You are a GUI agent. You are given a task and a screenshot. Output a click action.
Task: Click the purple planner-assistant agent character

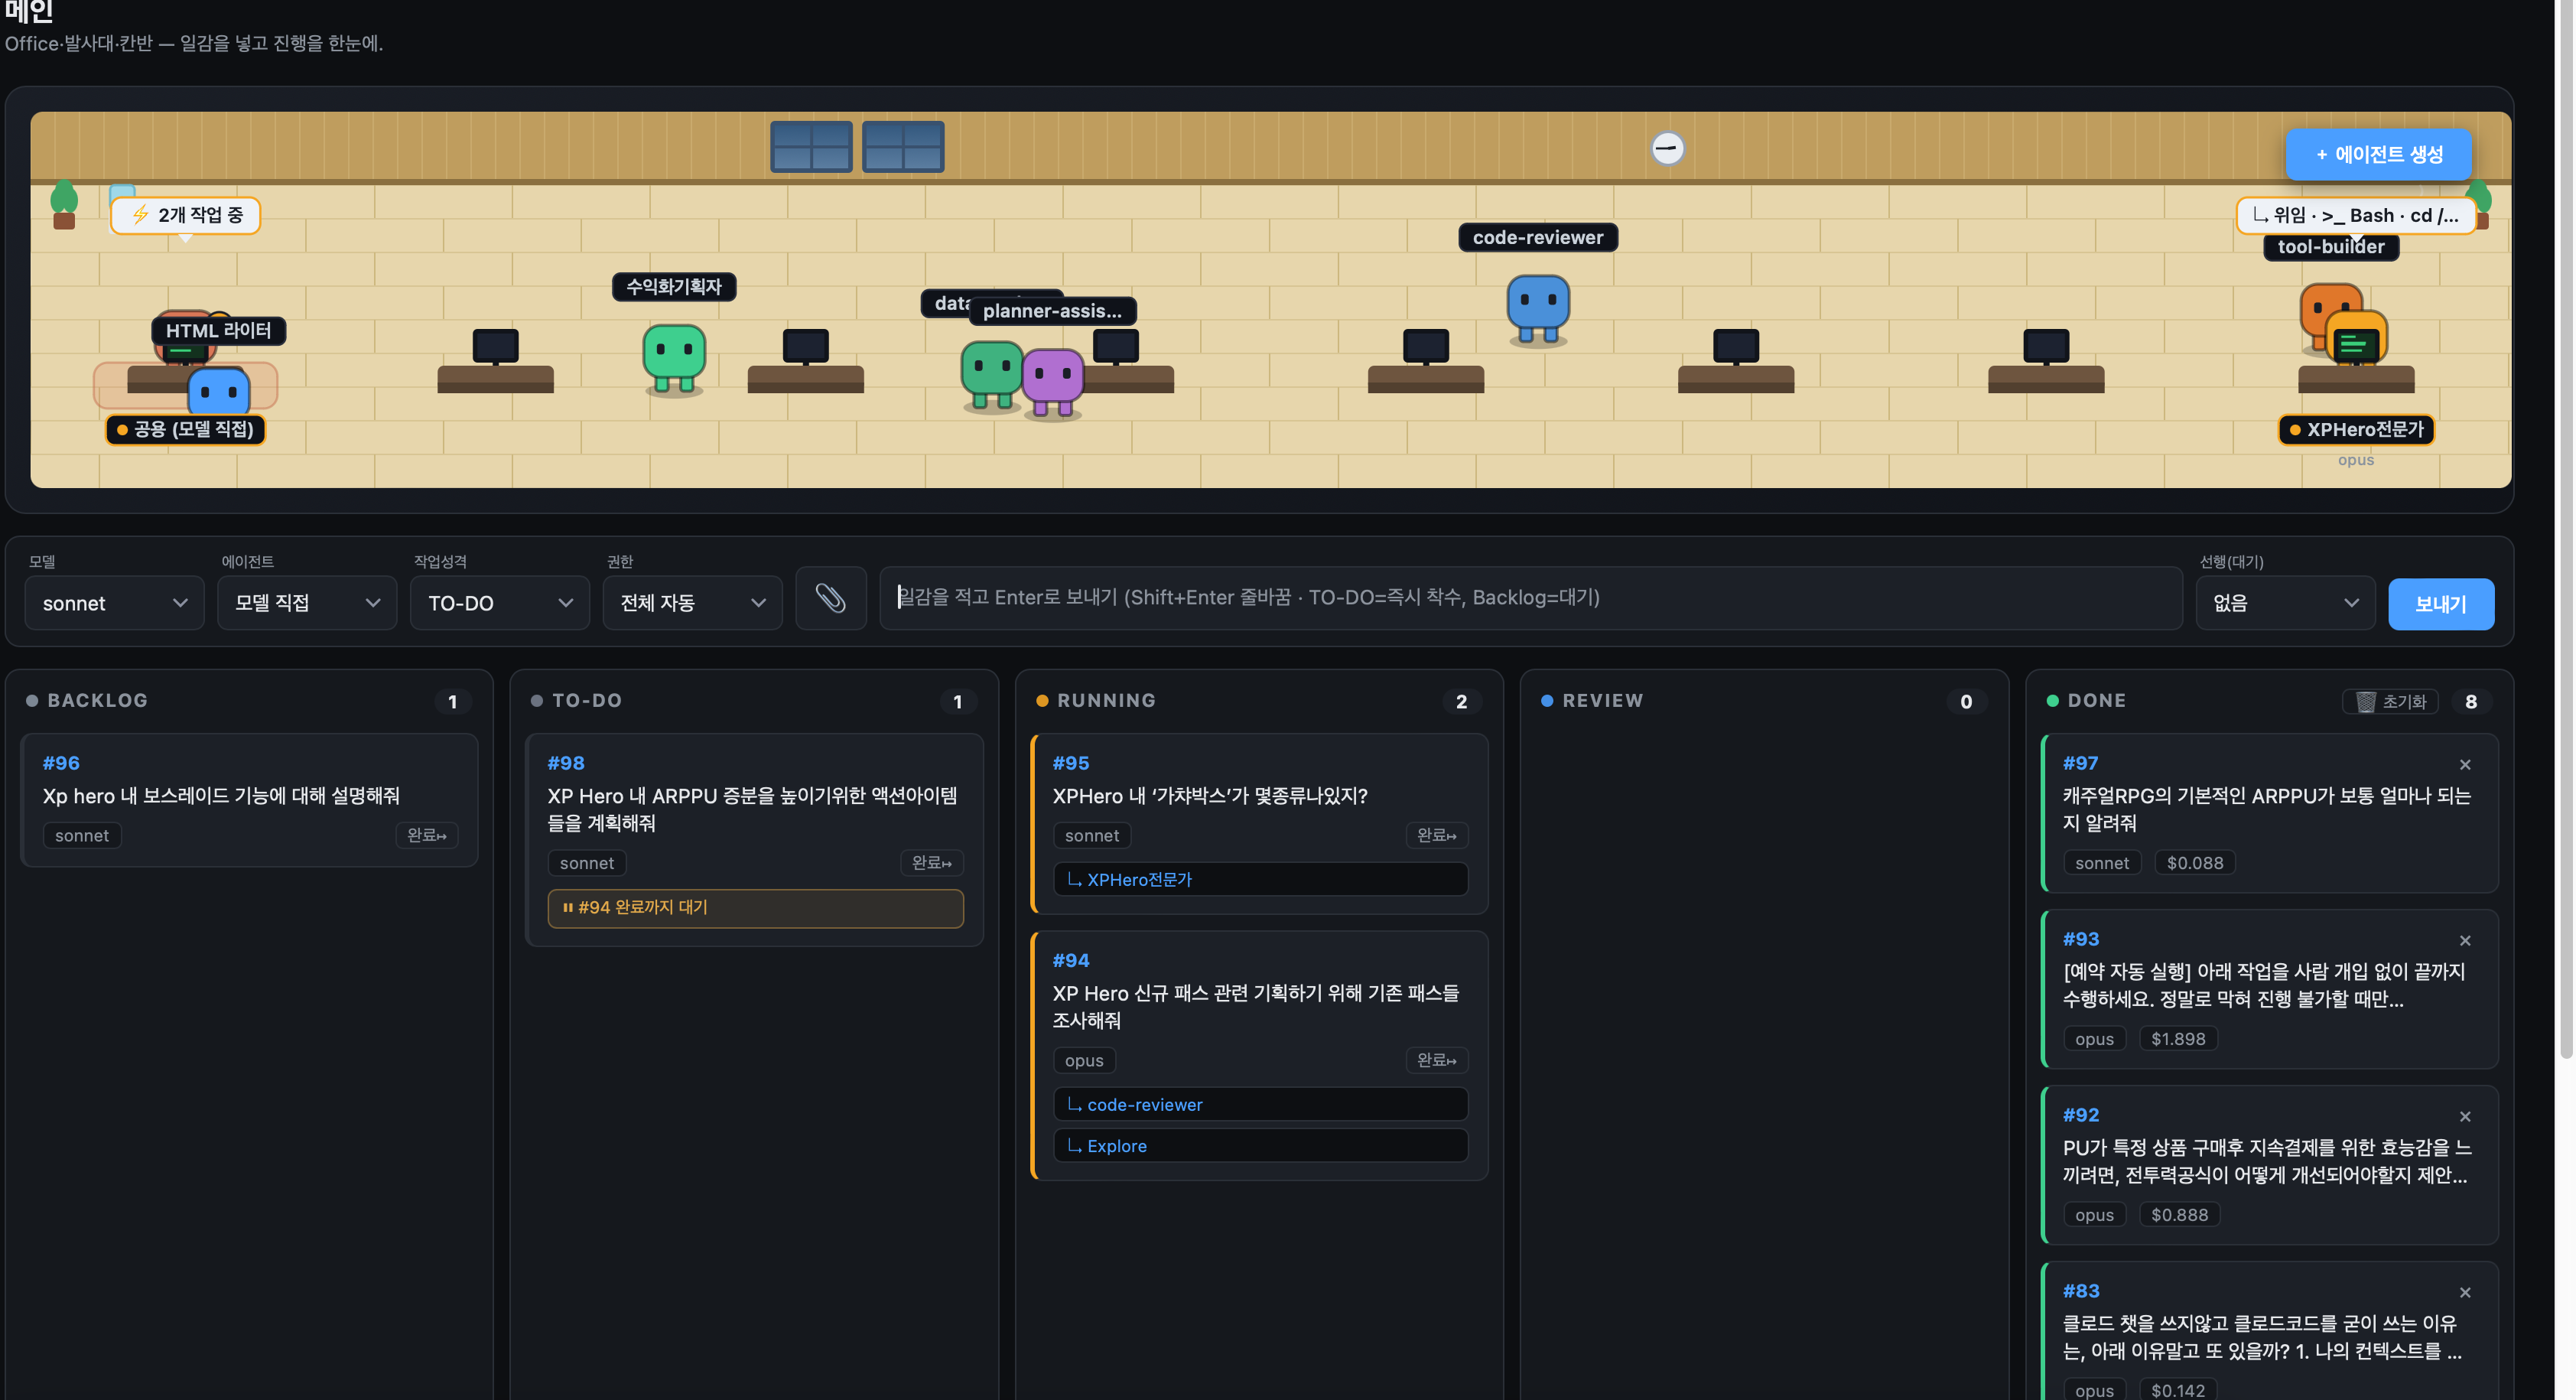1053,382
